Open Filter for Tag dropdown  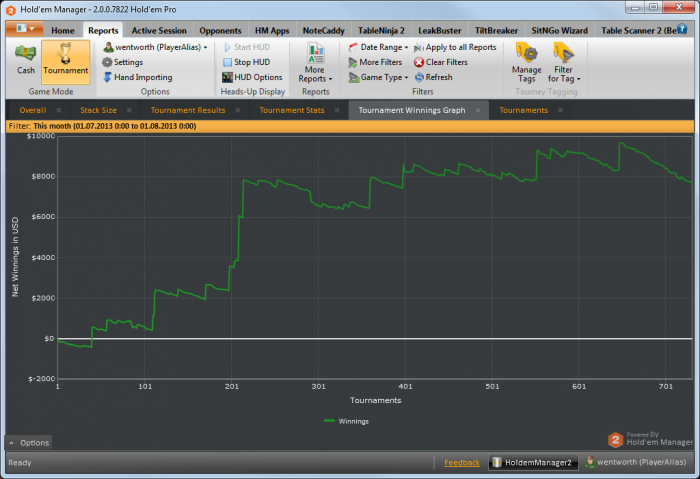563,62
